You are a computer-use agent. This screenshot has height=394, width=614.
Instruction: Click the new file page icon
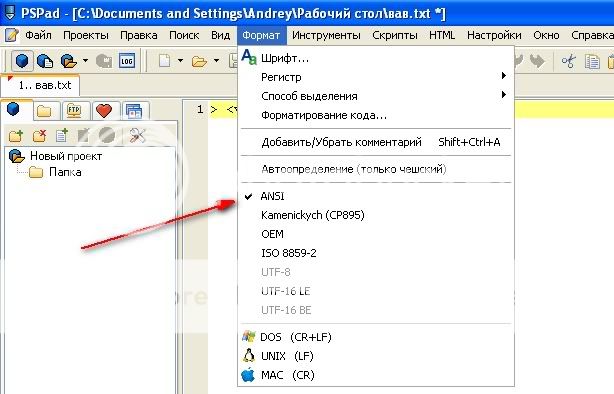[164, 61]
